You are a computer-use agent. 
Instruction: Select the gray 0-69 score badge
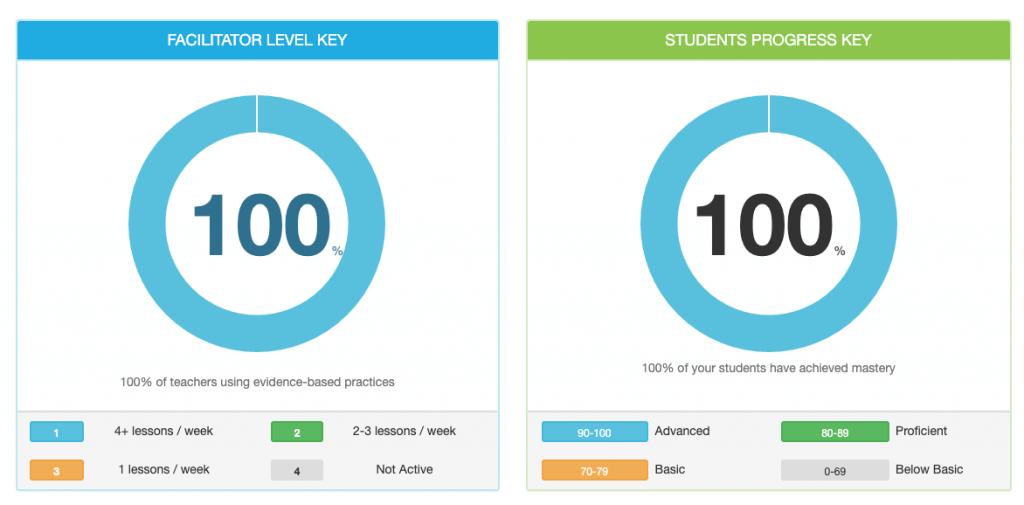[x=835, y=470]
